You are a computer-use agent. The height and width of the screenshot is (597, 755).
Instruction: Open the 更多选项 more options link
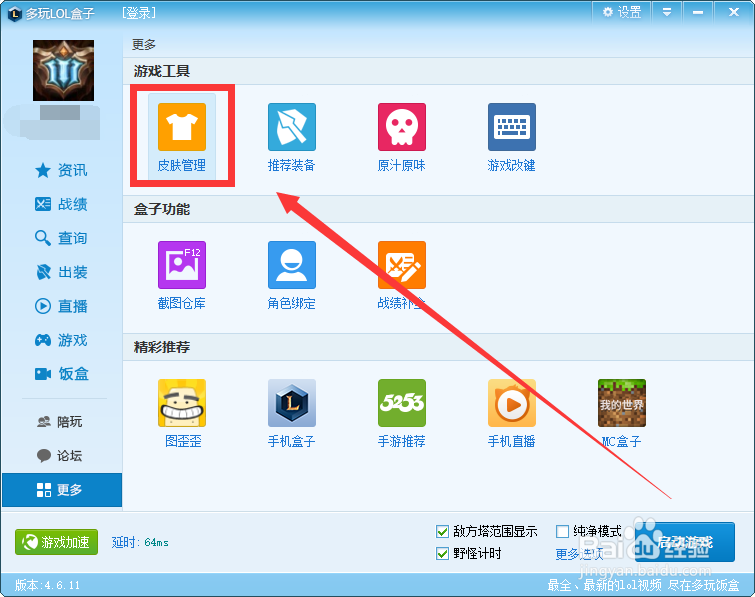coord(580,554)
